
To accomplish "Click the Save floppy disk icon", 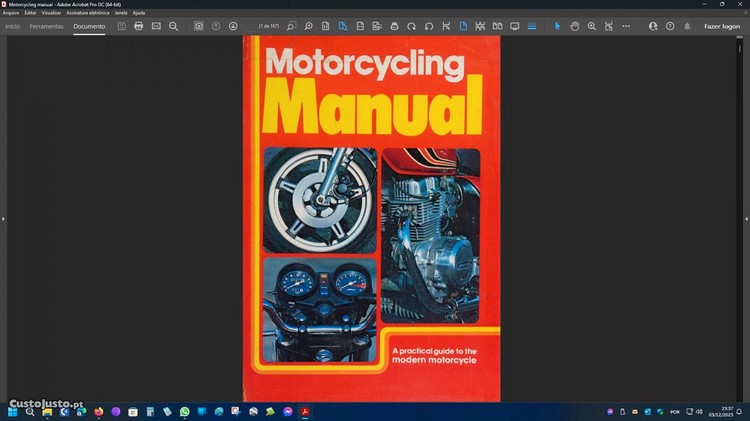I will tap(122, 26).
